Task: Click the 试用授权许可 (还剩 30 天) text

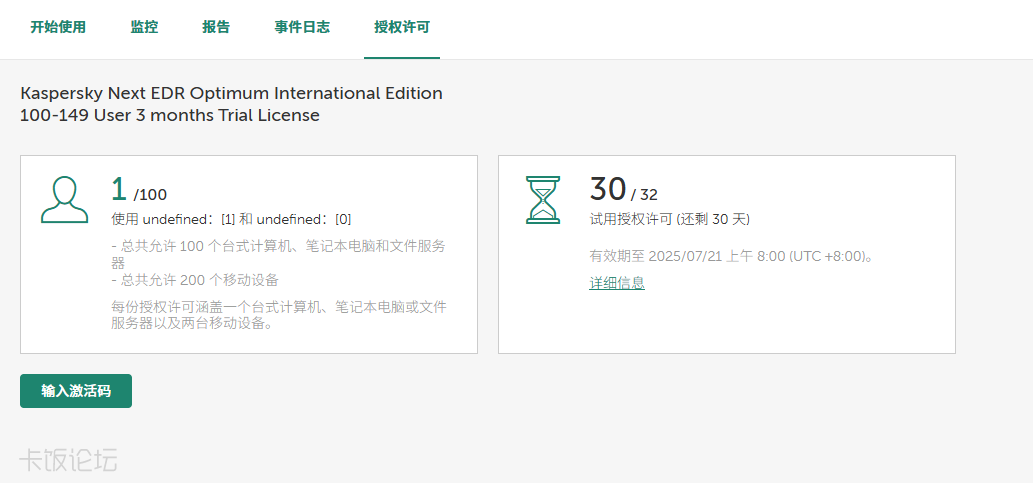Action: (x=670, y=219)
